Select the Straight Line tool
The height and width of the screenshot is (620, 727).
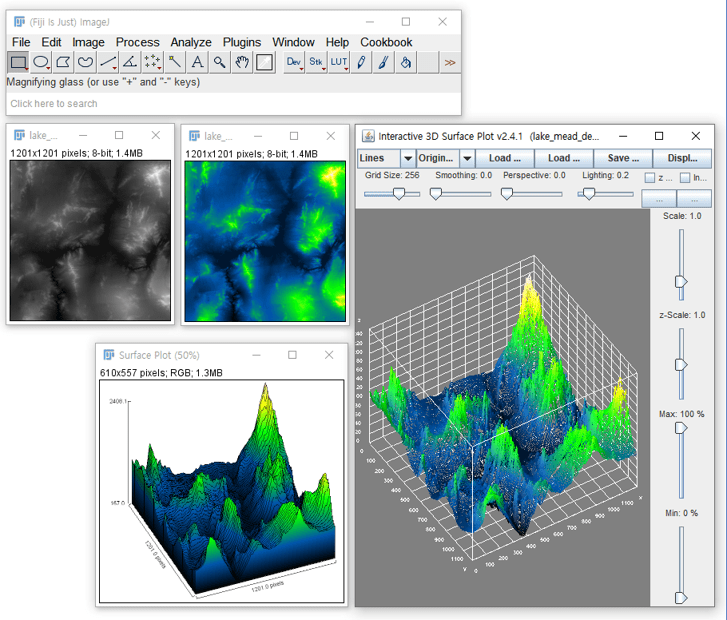[x=108, y=62]
